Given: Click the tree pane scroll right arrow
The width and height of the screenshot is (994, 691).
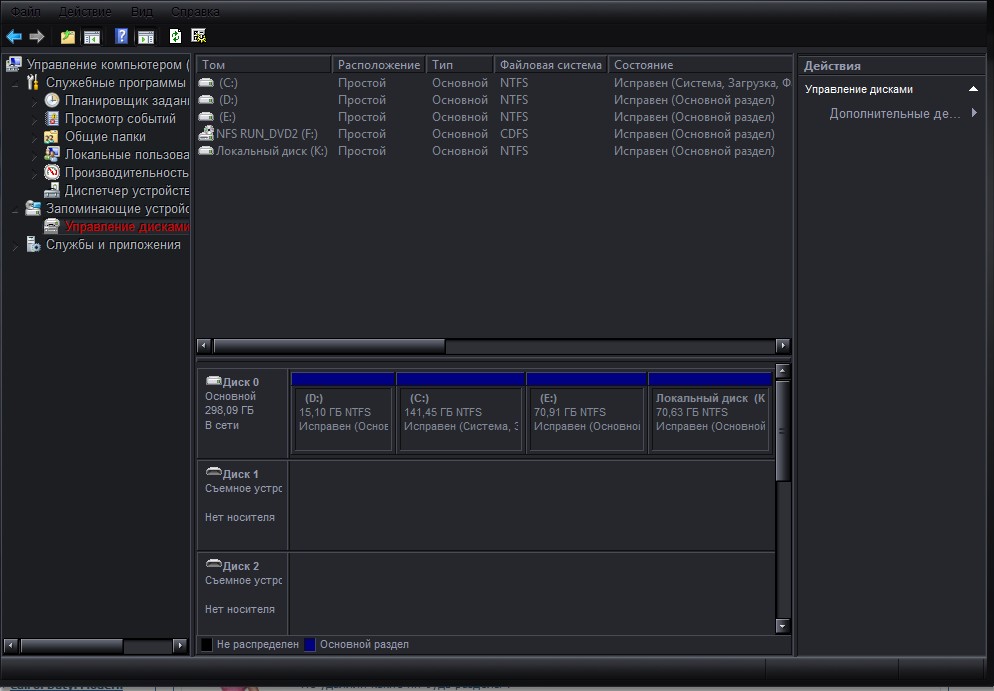Looking at the screenshot, I should 180,645.
